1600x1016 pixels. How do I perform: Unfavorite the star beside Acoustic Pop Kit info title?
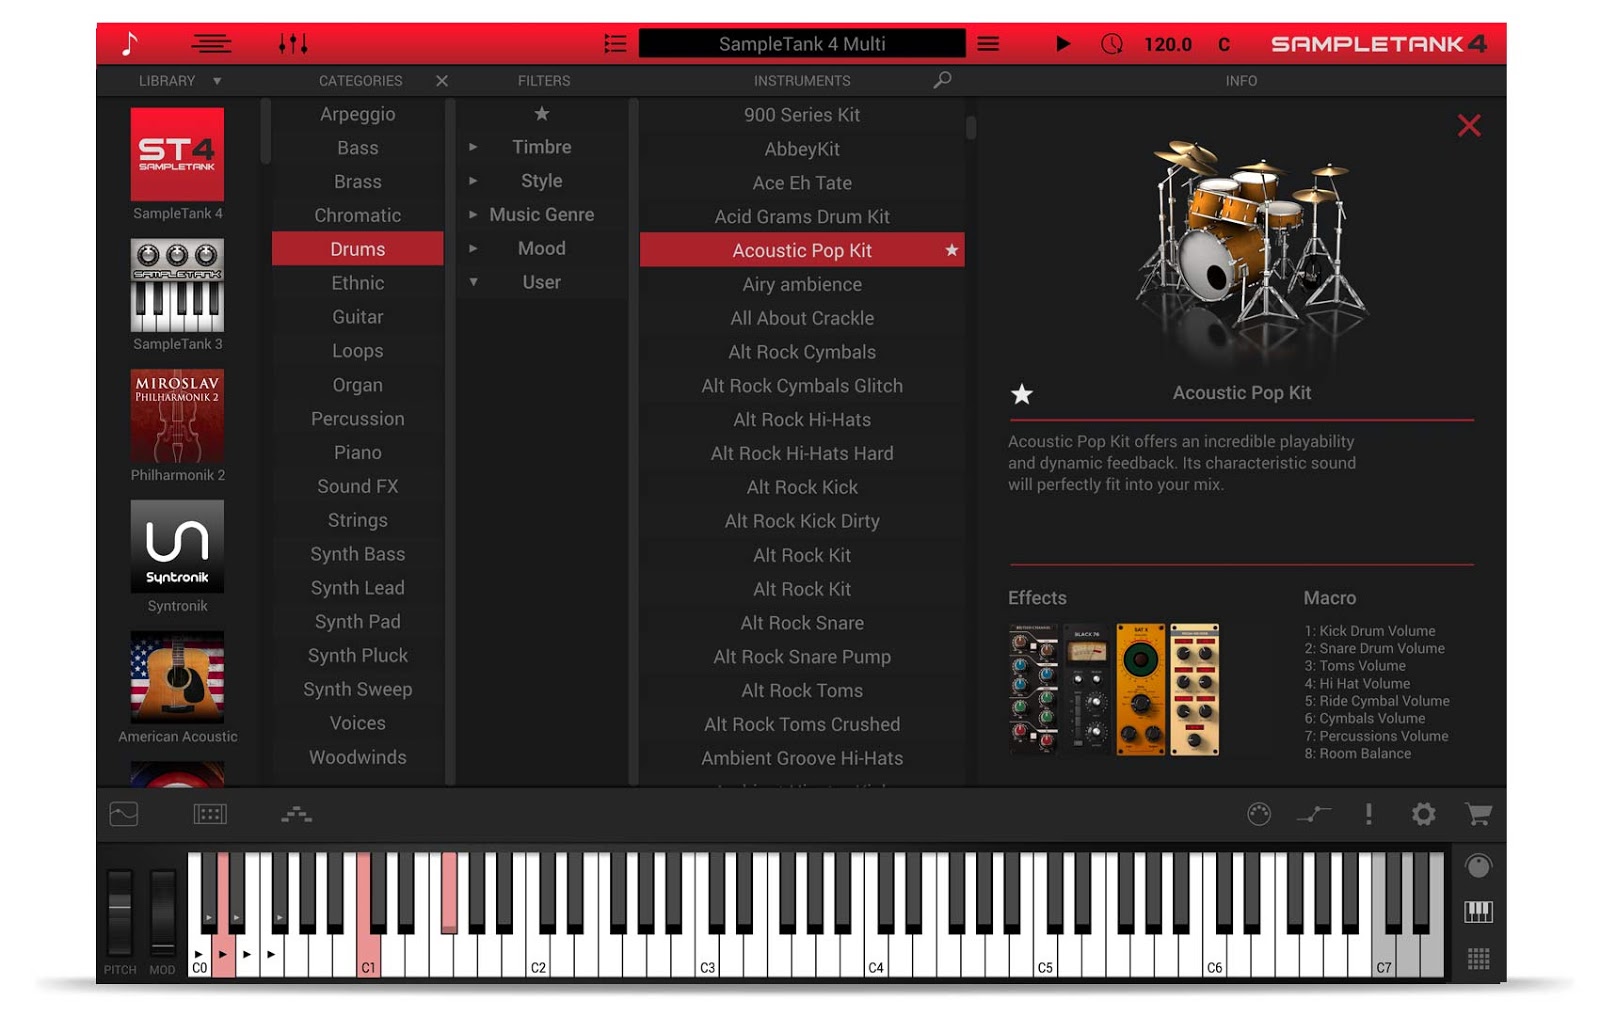1021,394
